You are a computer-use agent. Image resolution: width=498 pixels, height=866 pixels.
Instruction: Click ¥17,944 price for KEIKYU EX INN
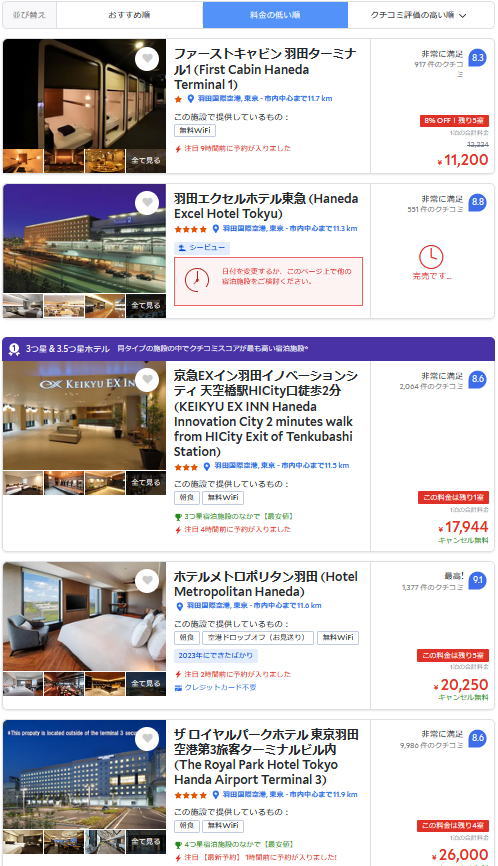(463, 527)
